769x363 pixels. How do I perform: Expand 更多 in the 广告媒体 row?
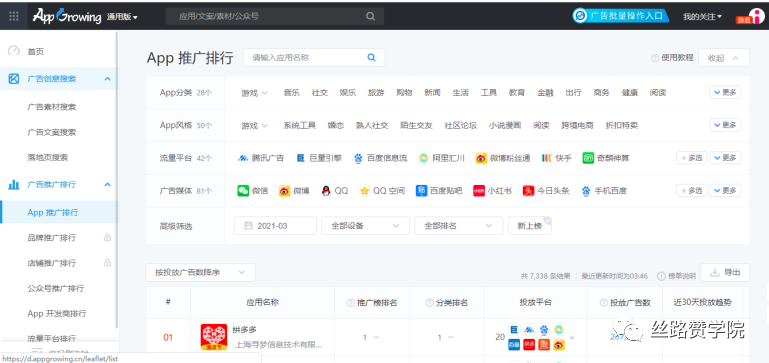[x=725, y=190]
